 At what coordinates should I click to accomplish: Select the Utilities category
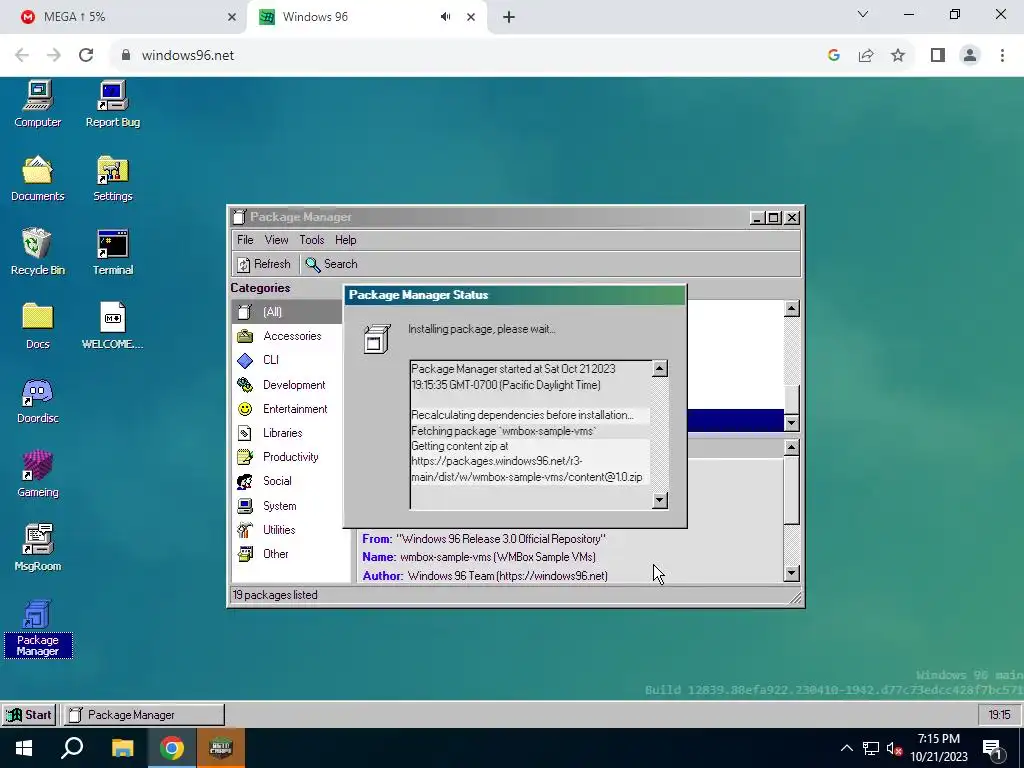tap(286, 530)
